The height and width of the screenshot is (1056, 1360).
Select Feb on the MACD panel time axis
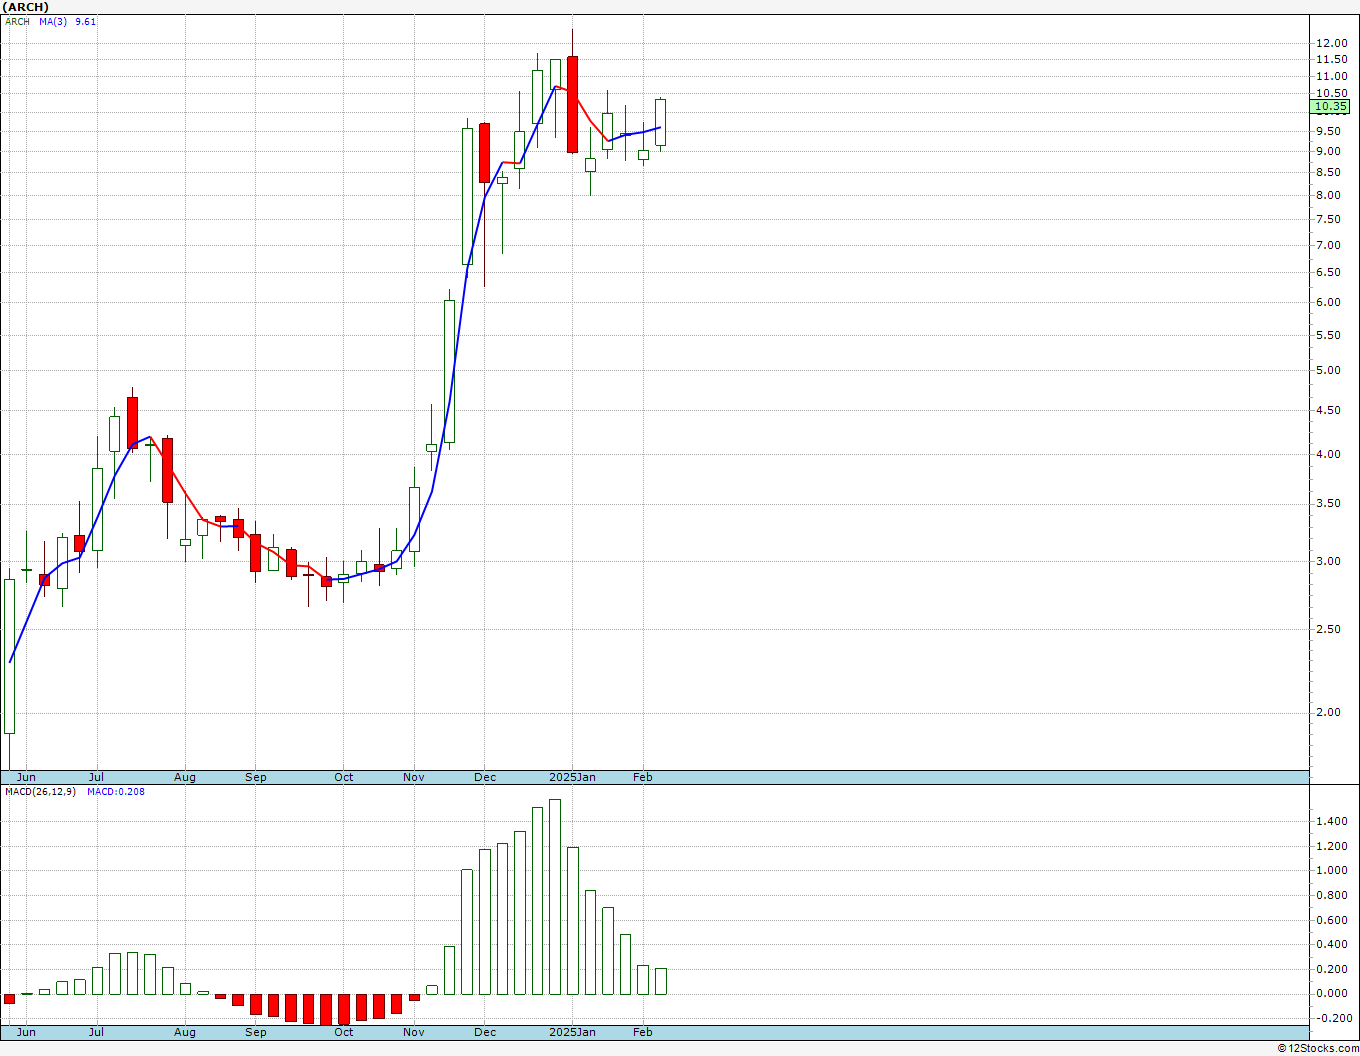click(x=643, y=1032)
